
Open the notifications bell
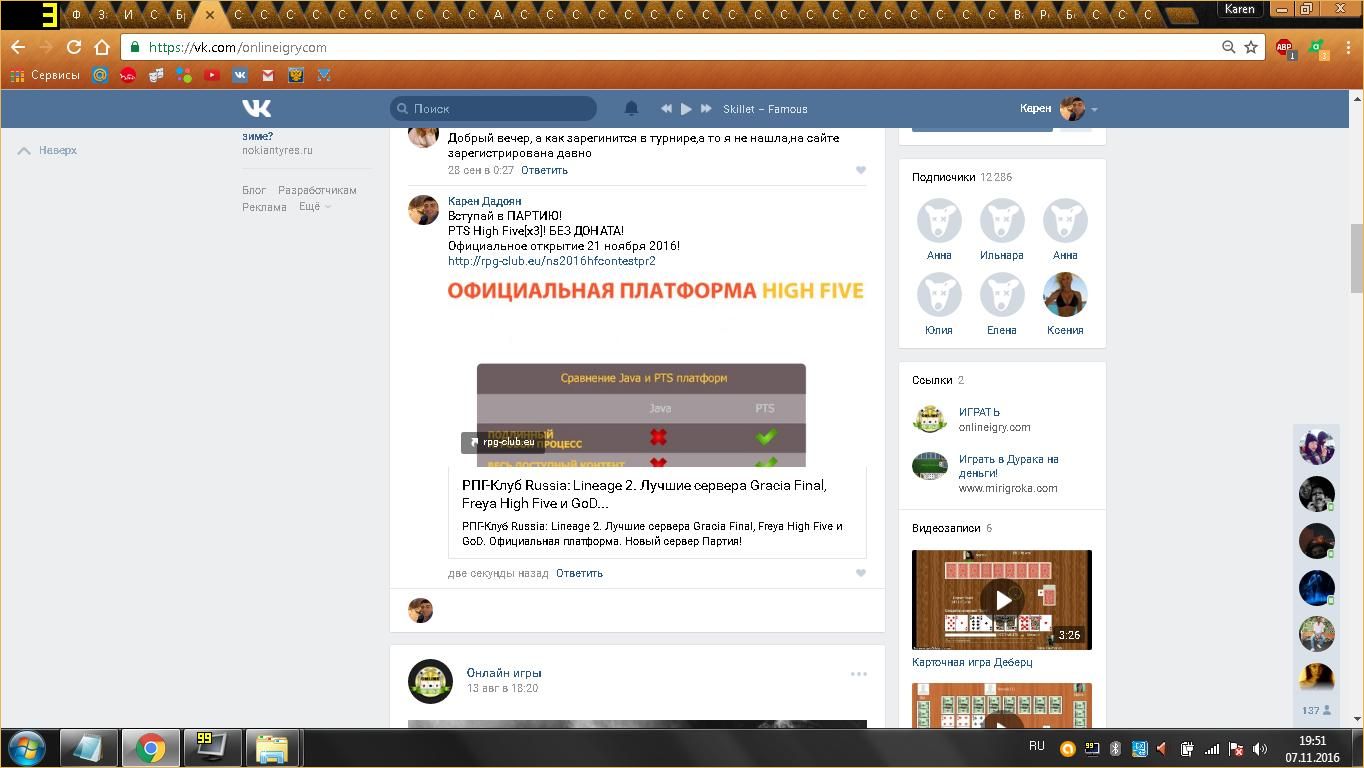click(x=631, y=108)
